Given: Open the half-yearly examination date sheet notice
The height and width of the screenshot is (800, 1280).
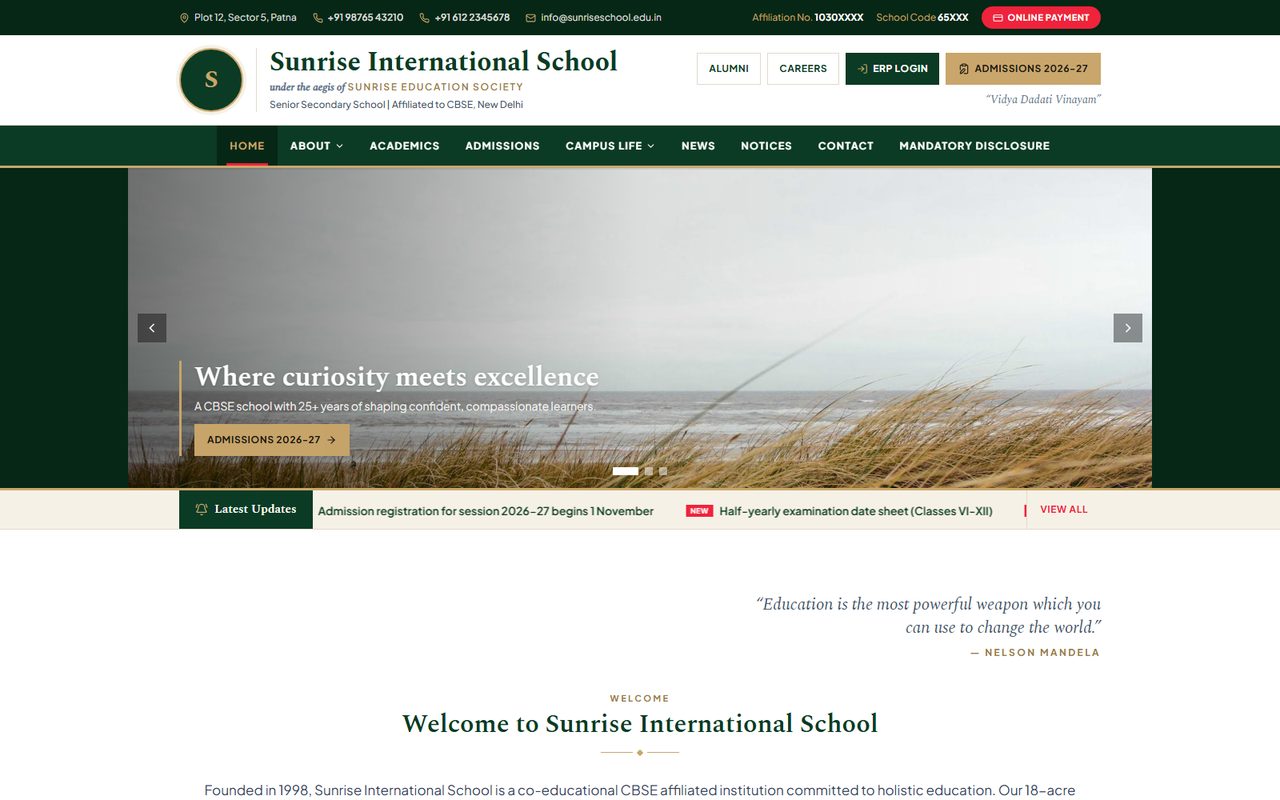Looking at the screenshot, I should point(856,511).
